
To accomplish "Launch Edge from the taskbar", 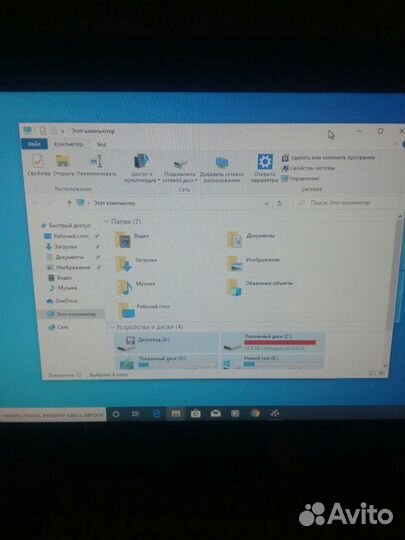I will 156,414.
